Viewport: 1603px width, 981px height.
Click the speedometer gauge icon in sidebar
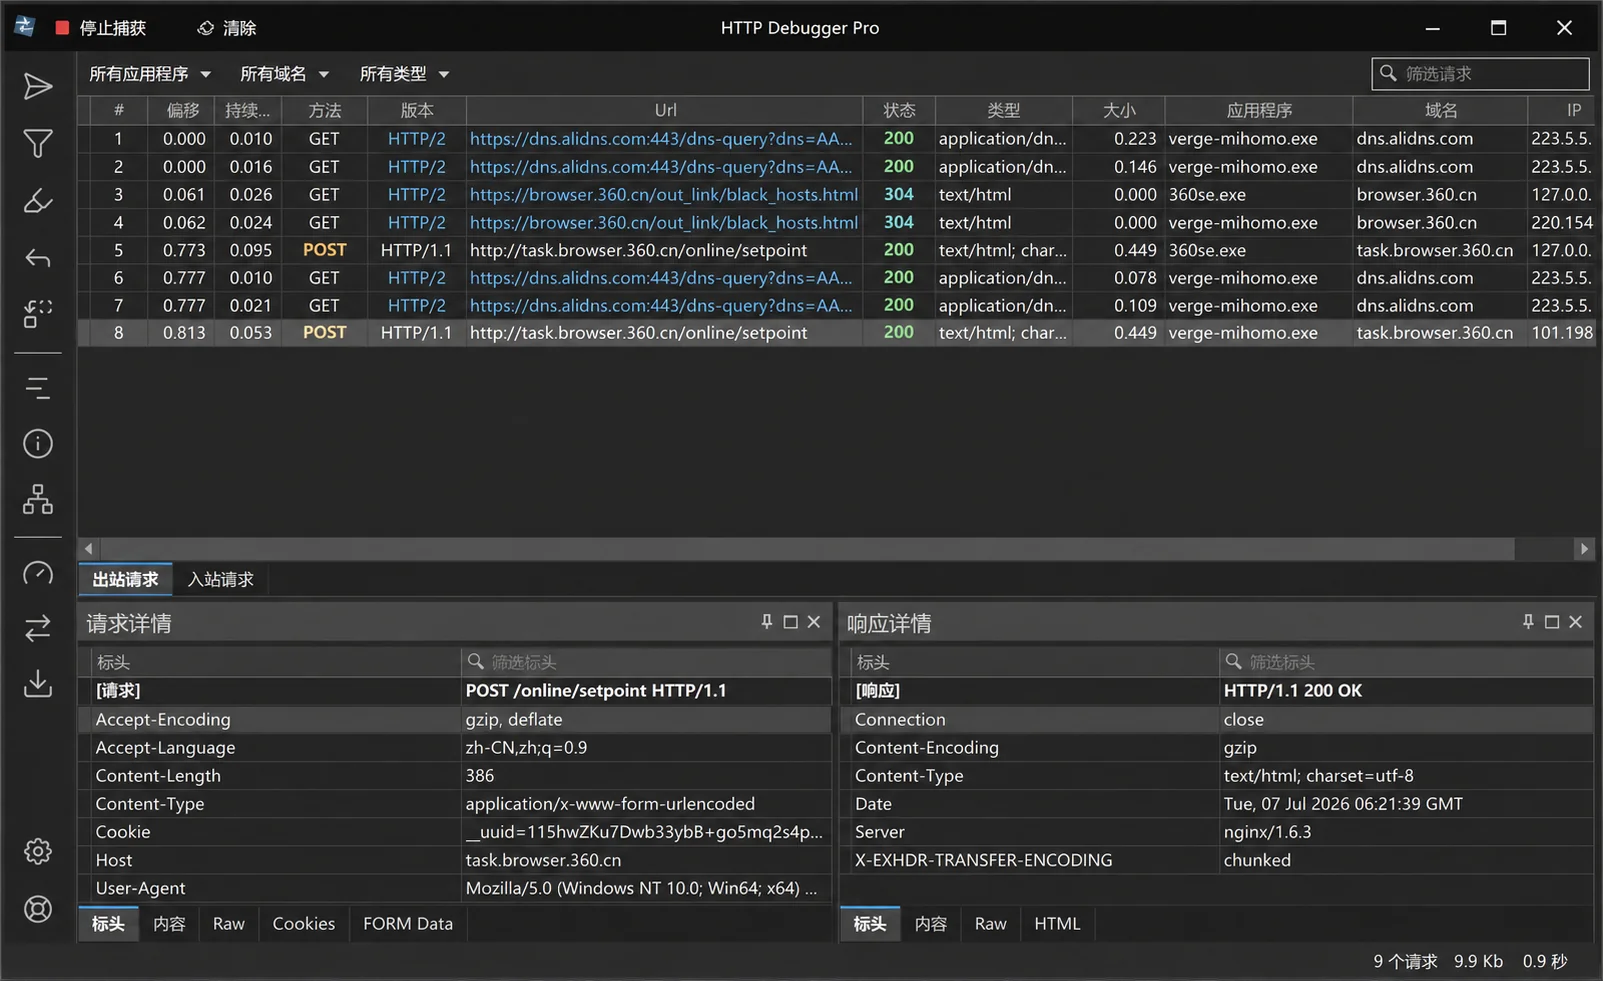(38, 572)
